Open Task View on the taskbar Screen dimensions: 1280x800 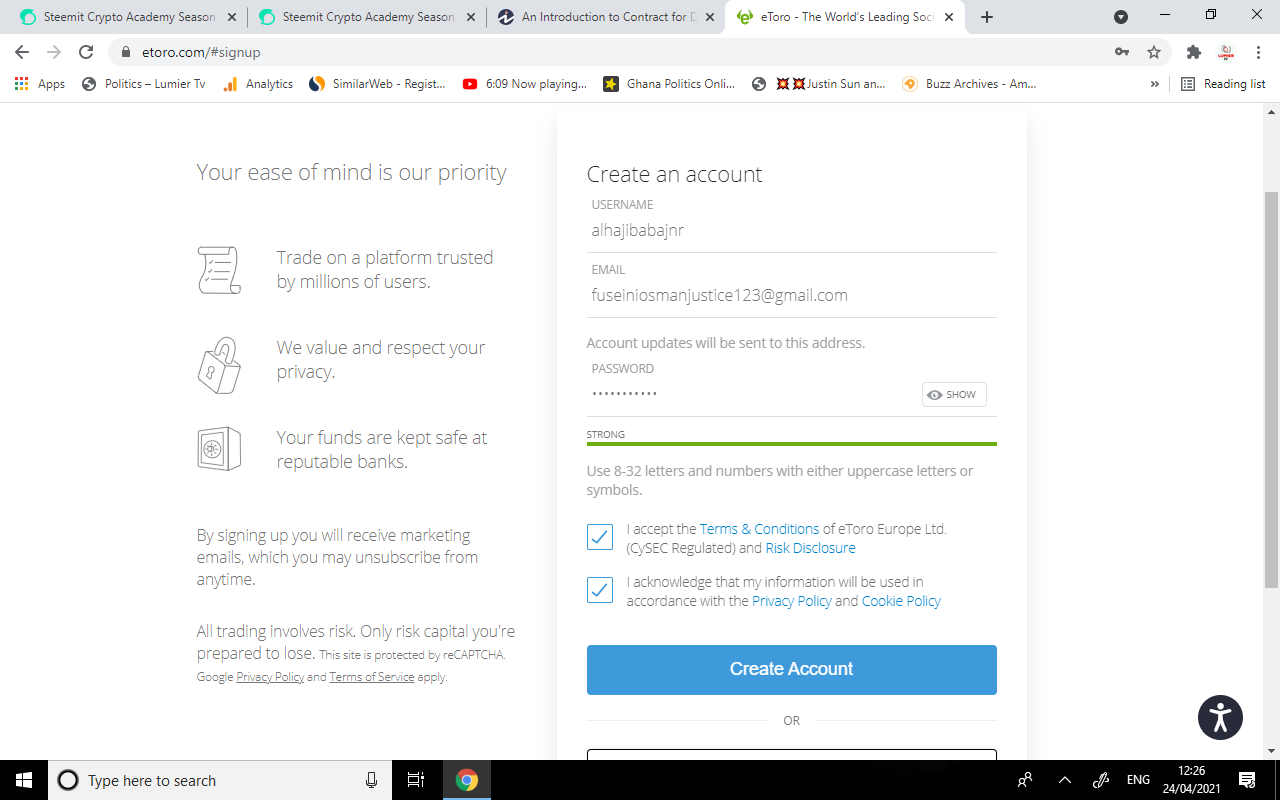(x=416, y=780)
